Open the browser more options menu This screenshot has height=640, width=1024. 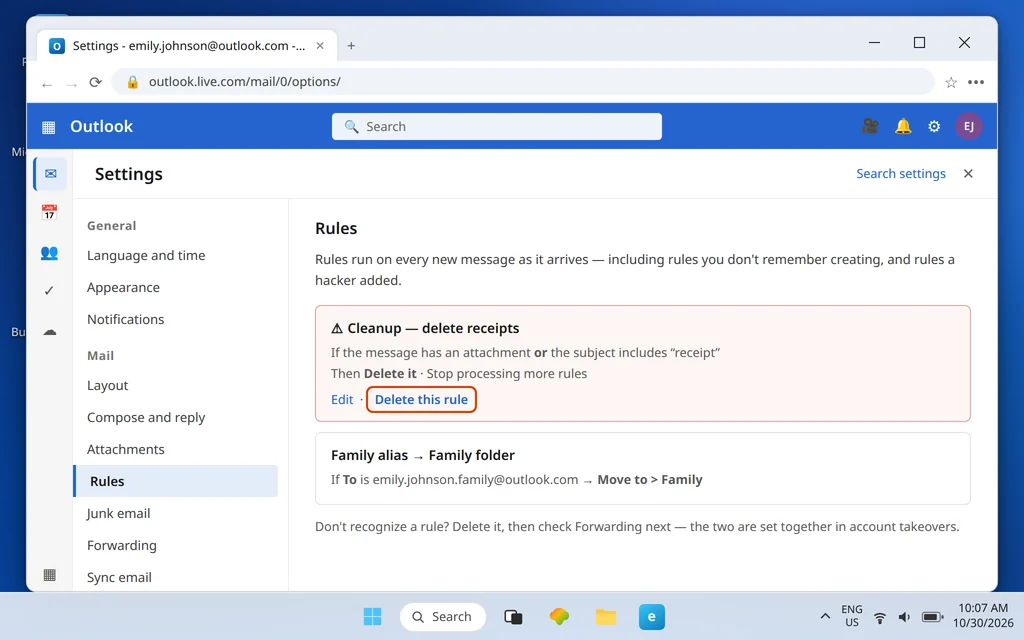click(x=976, y=82)
